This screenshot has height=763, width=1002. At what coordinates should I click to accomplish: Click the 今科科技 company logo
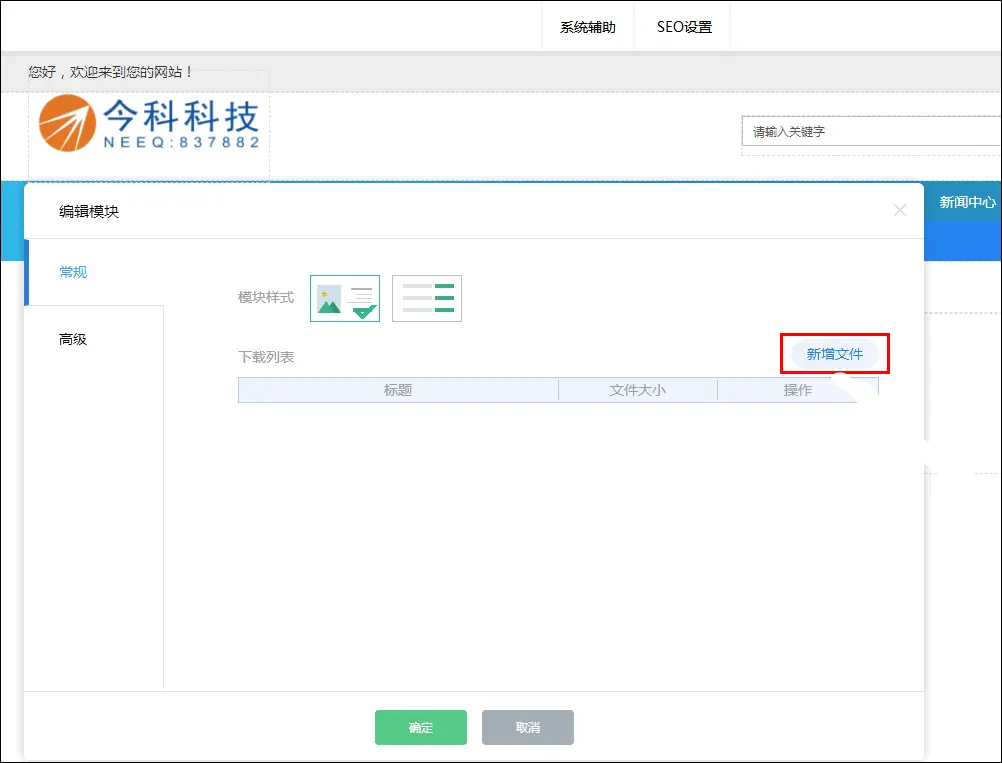[x=149, y=124]
